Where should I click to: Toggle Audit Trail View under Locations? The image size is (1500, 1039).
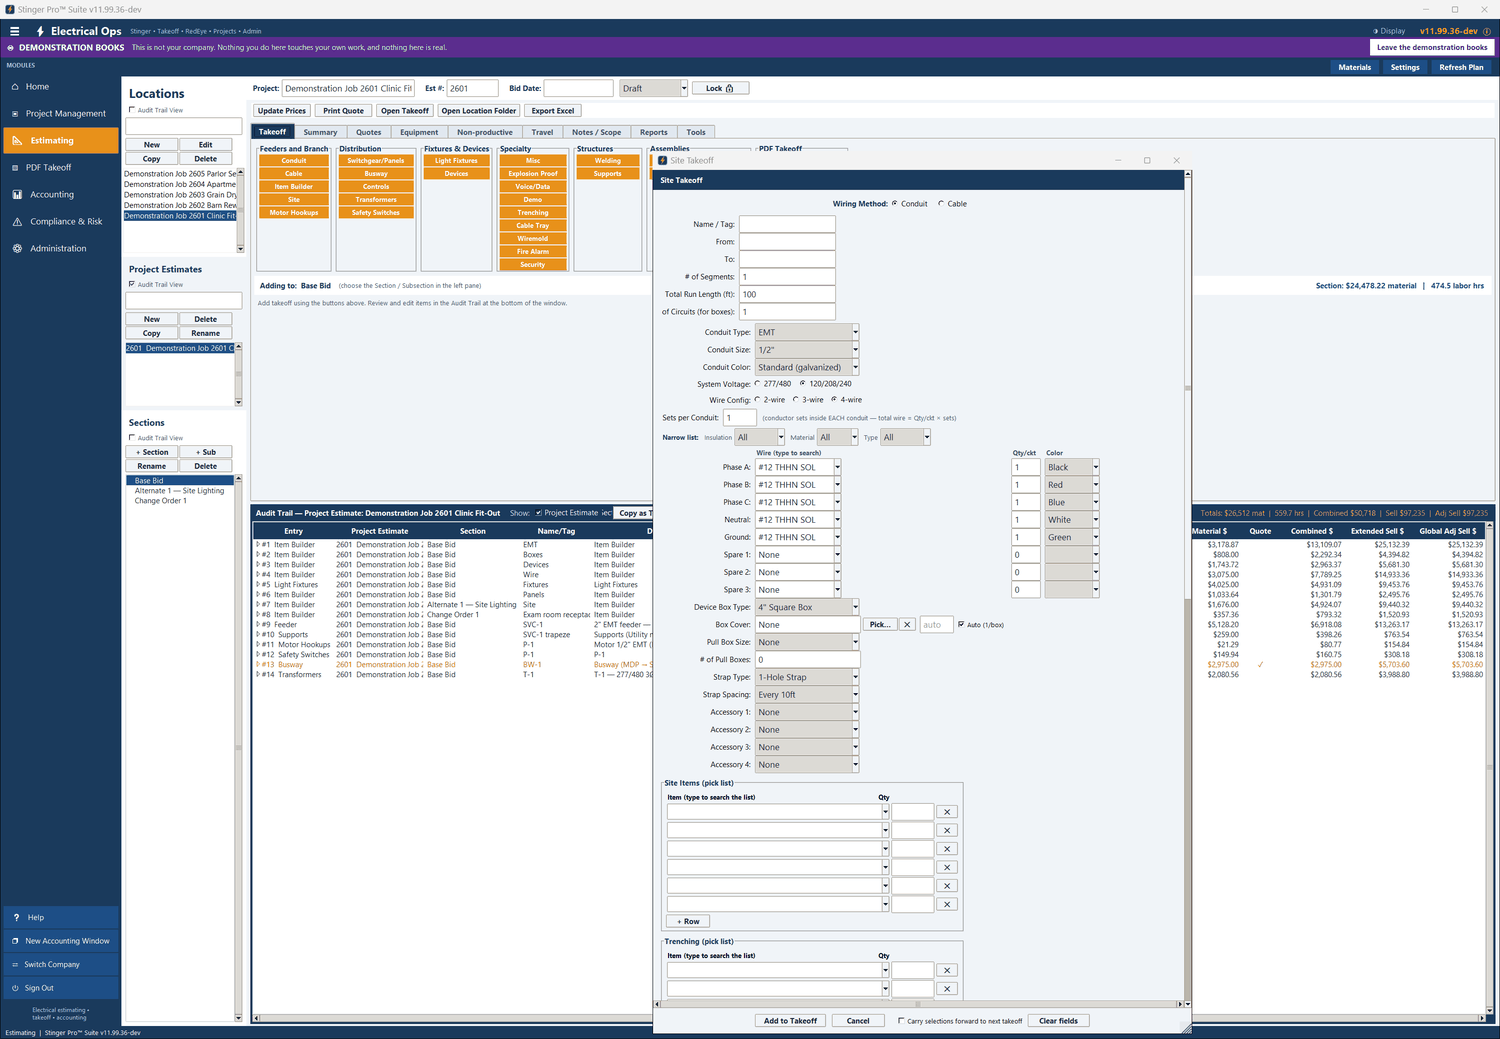pyautogui.click(x=132, y=110)
